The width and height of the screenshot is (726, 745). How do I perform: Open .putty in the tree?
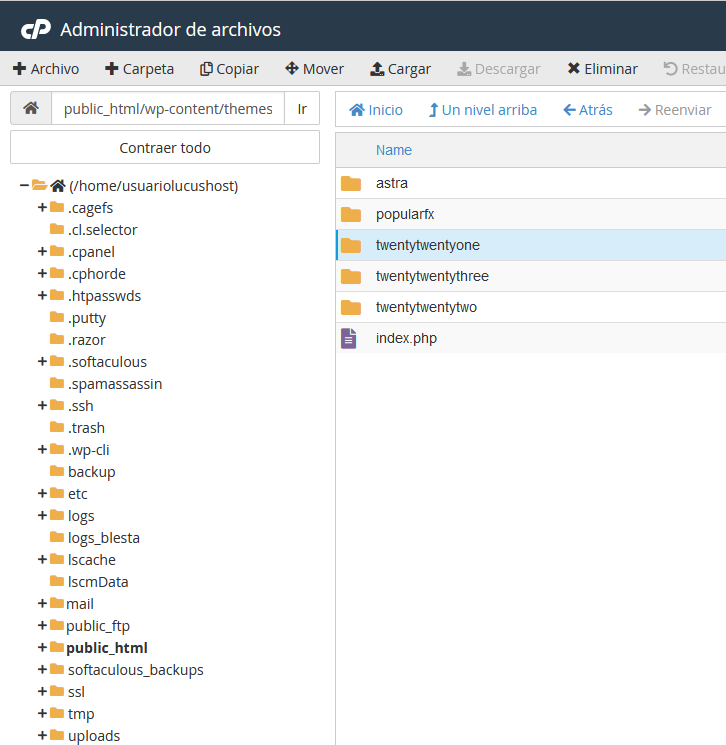pyautogui.click(x=86, y=318)
